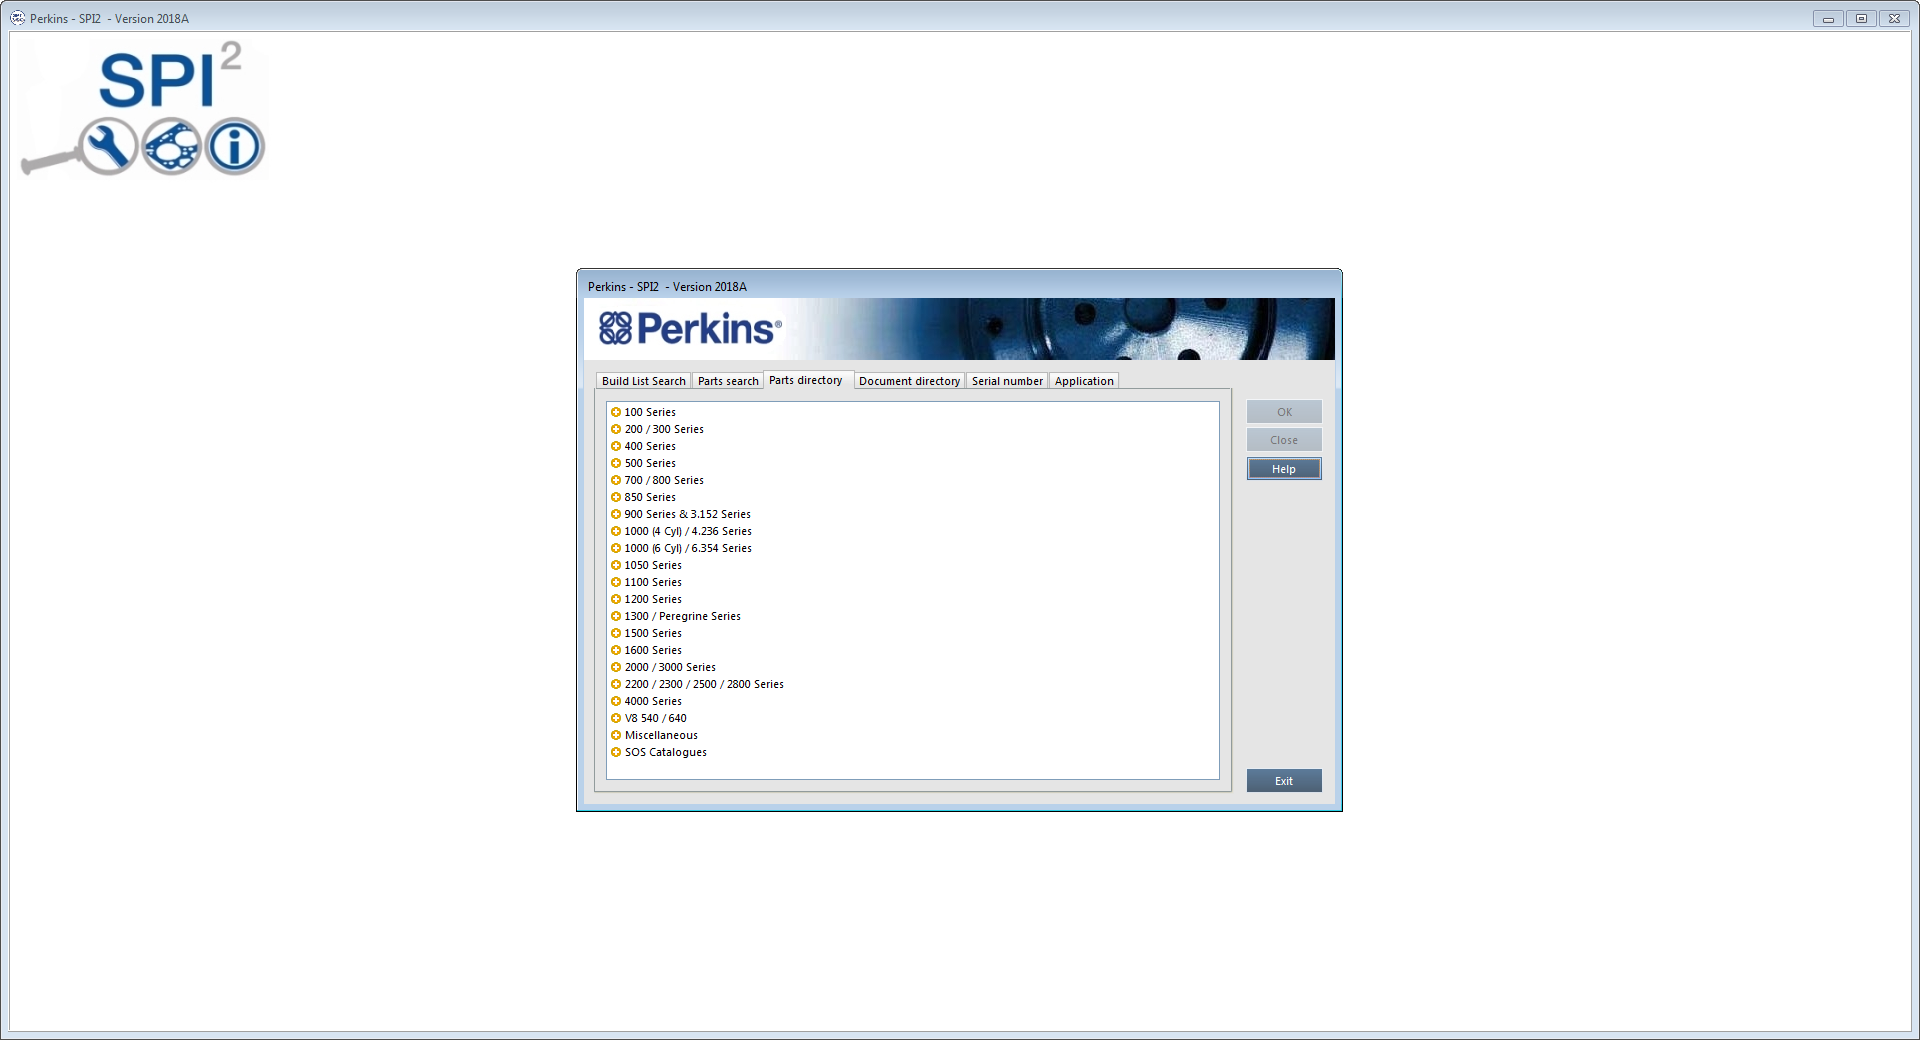Screen dimensions: 1920x1040
Task: Click the SPI2 information icon
Action: [x=235, y=146]
